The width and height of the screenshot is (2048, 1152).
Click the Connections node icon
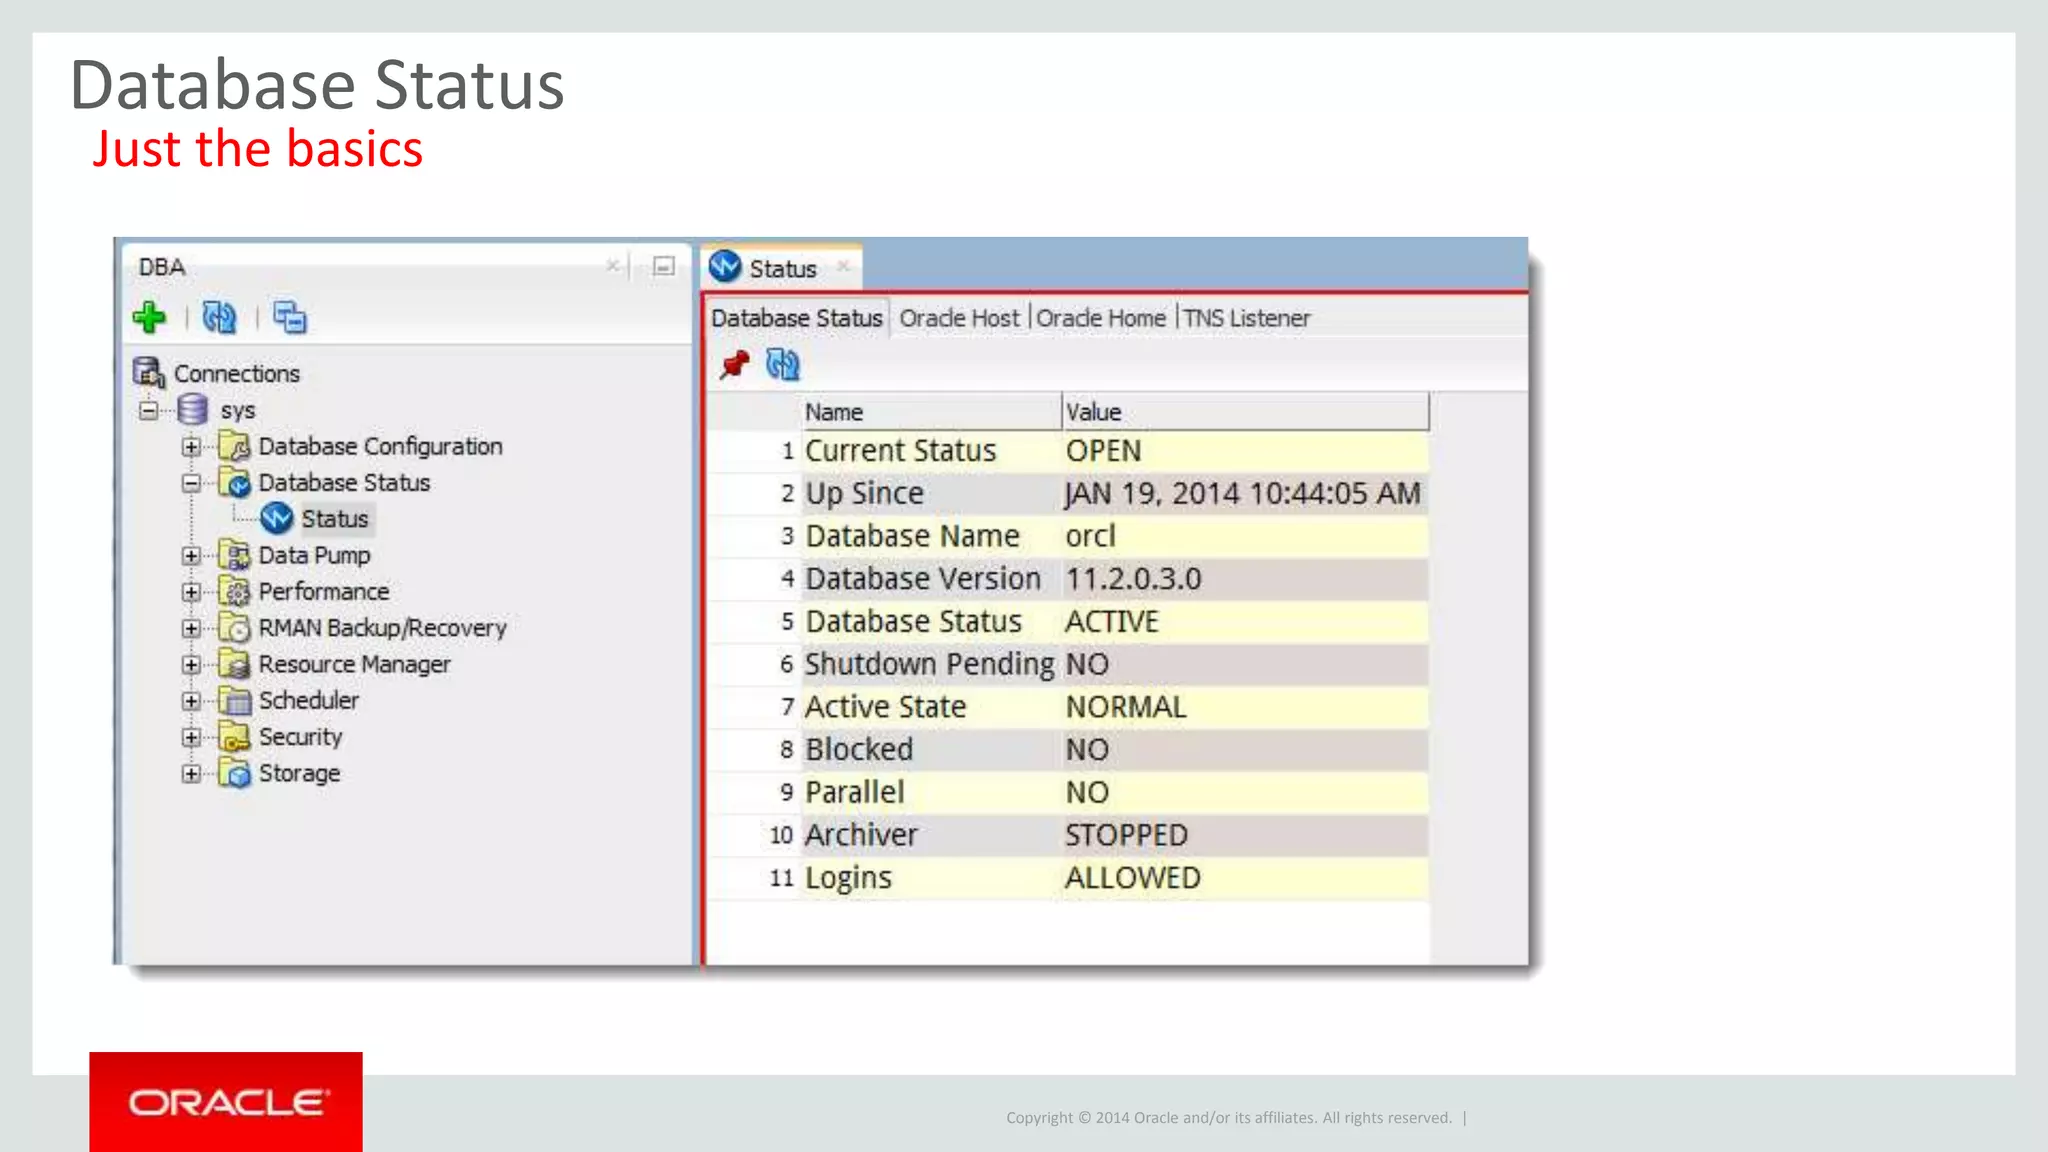coord(149,373)
